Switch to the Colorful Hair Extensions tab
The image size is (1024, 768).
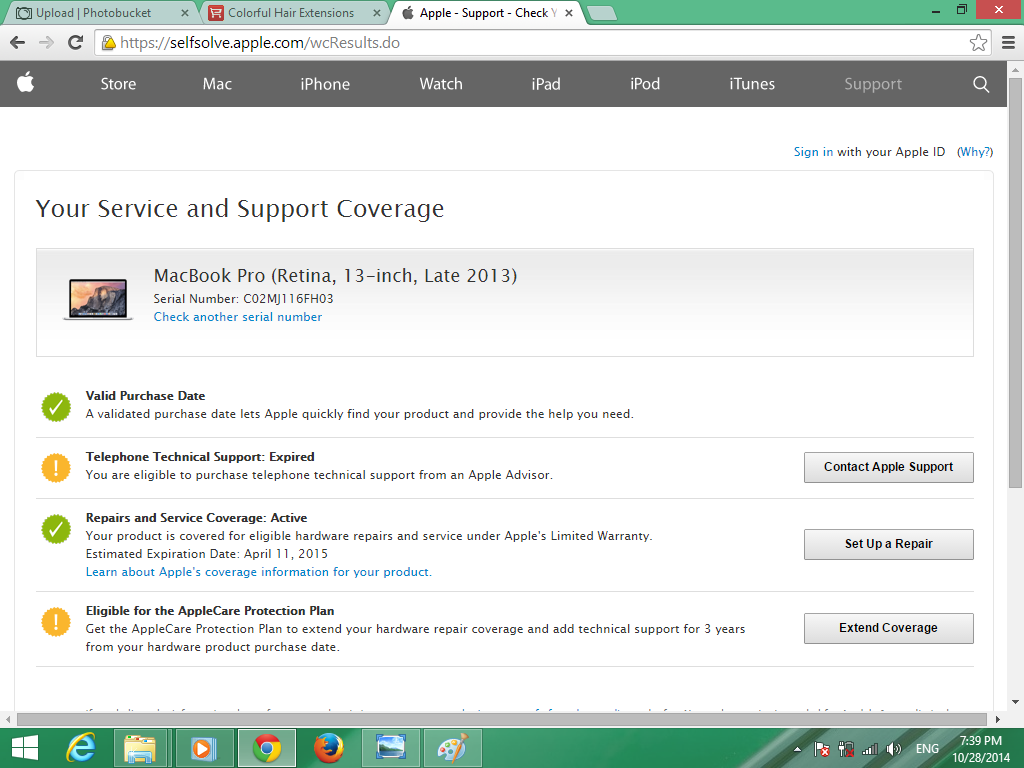291,13
